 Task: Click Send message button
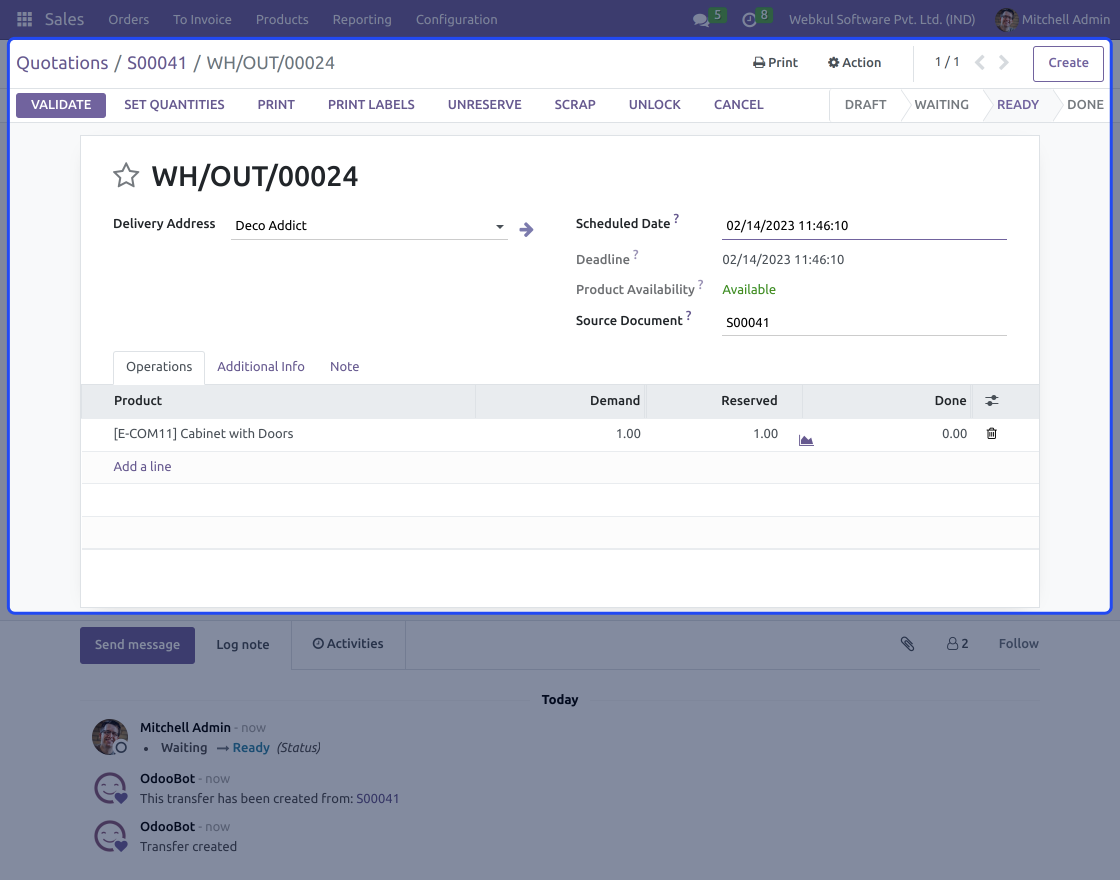pos(137,645)
